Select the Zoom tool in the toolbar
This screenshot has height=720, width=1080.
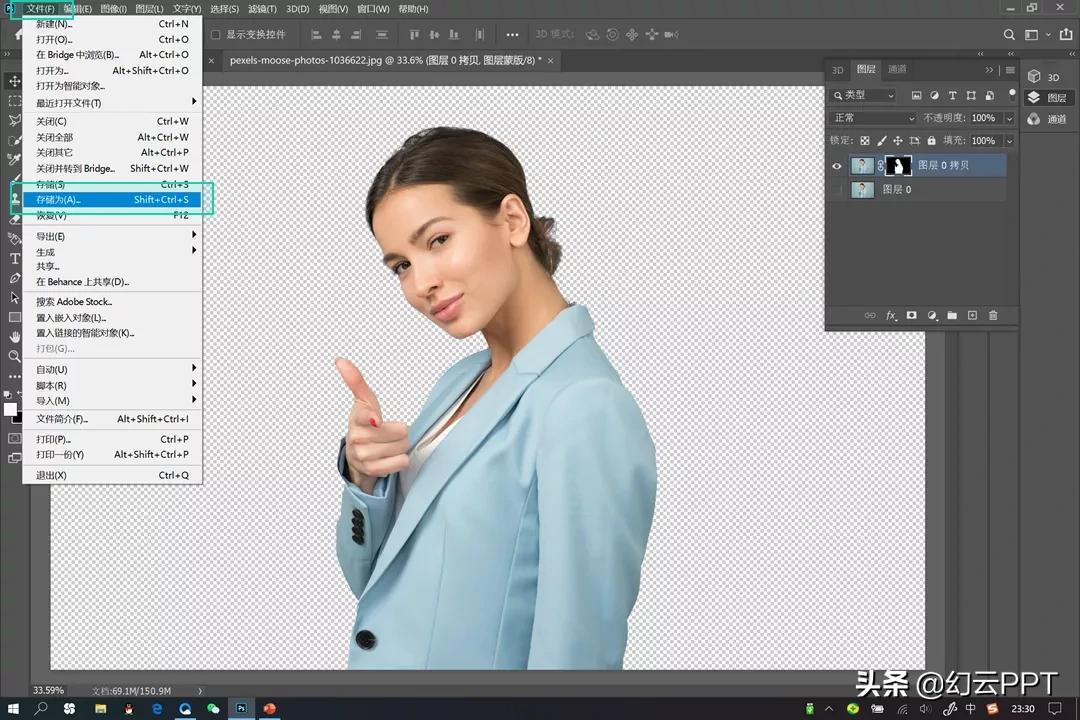point(14,356)
